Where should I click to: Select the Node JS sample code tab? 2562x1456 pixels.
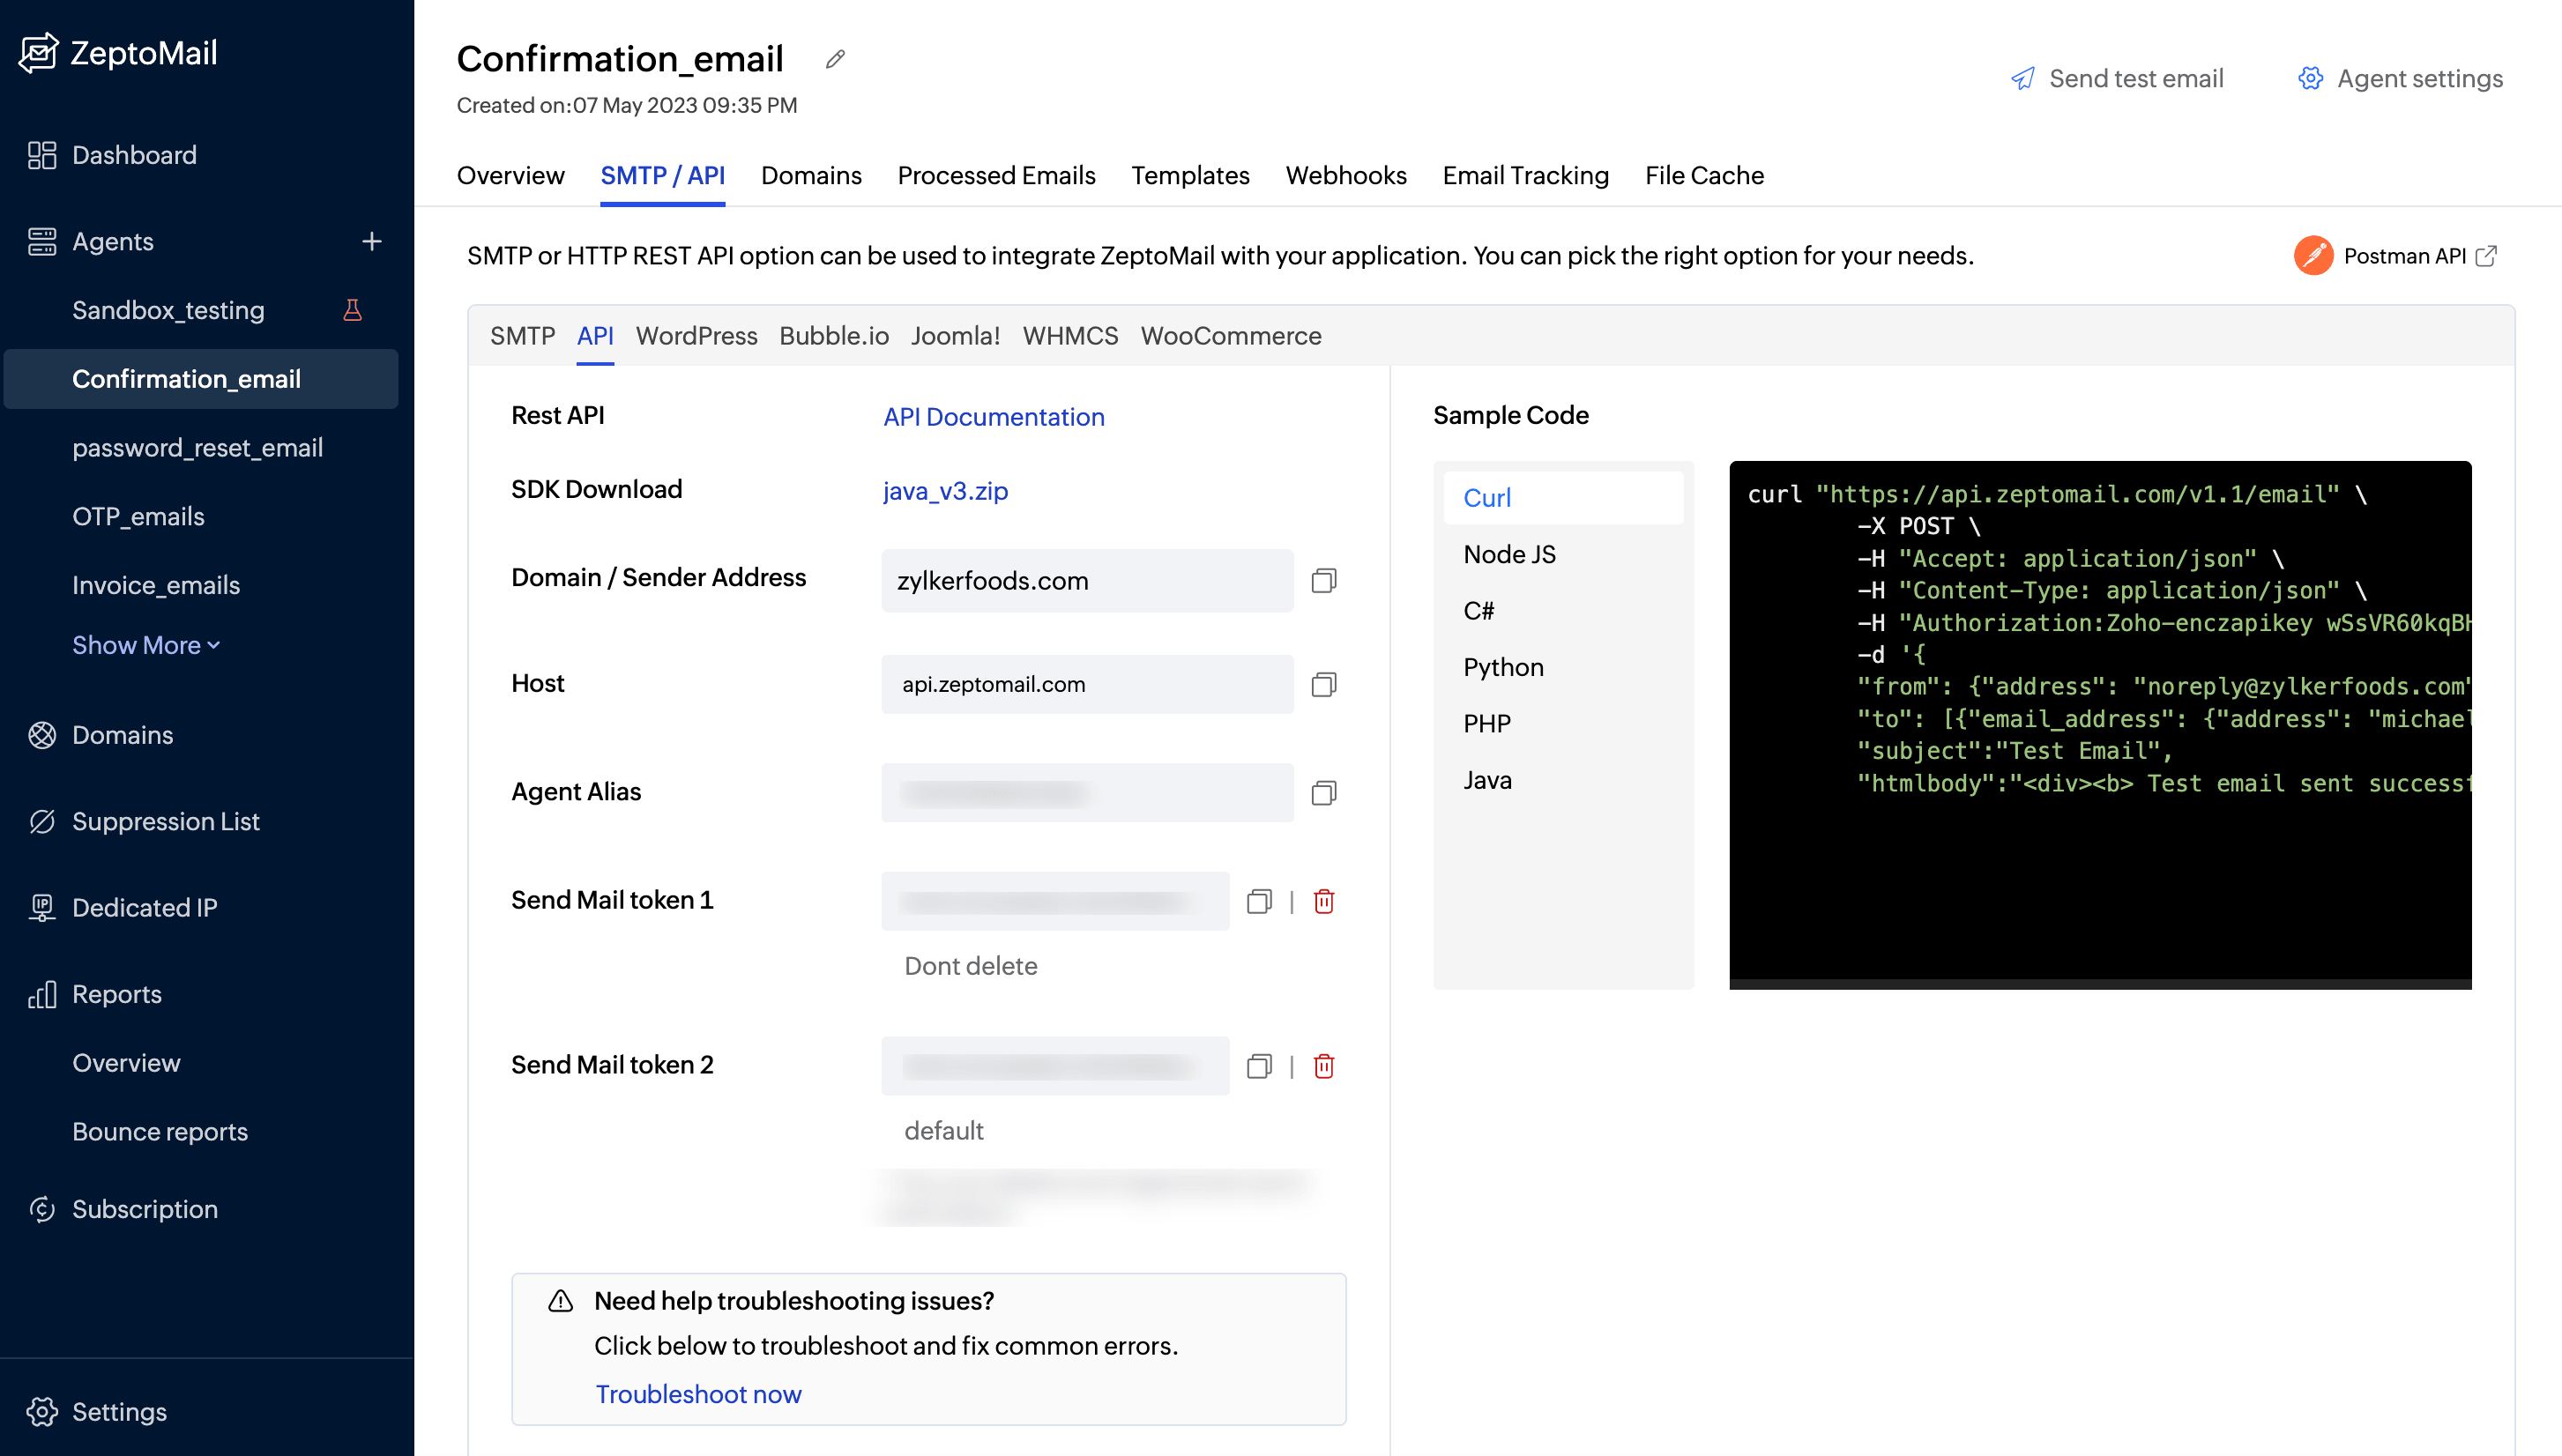[1509, 553]
